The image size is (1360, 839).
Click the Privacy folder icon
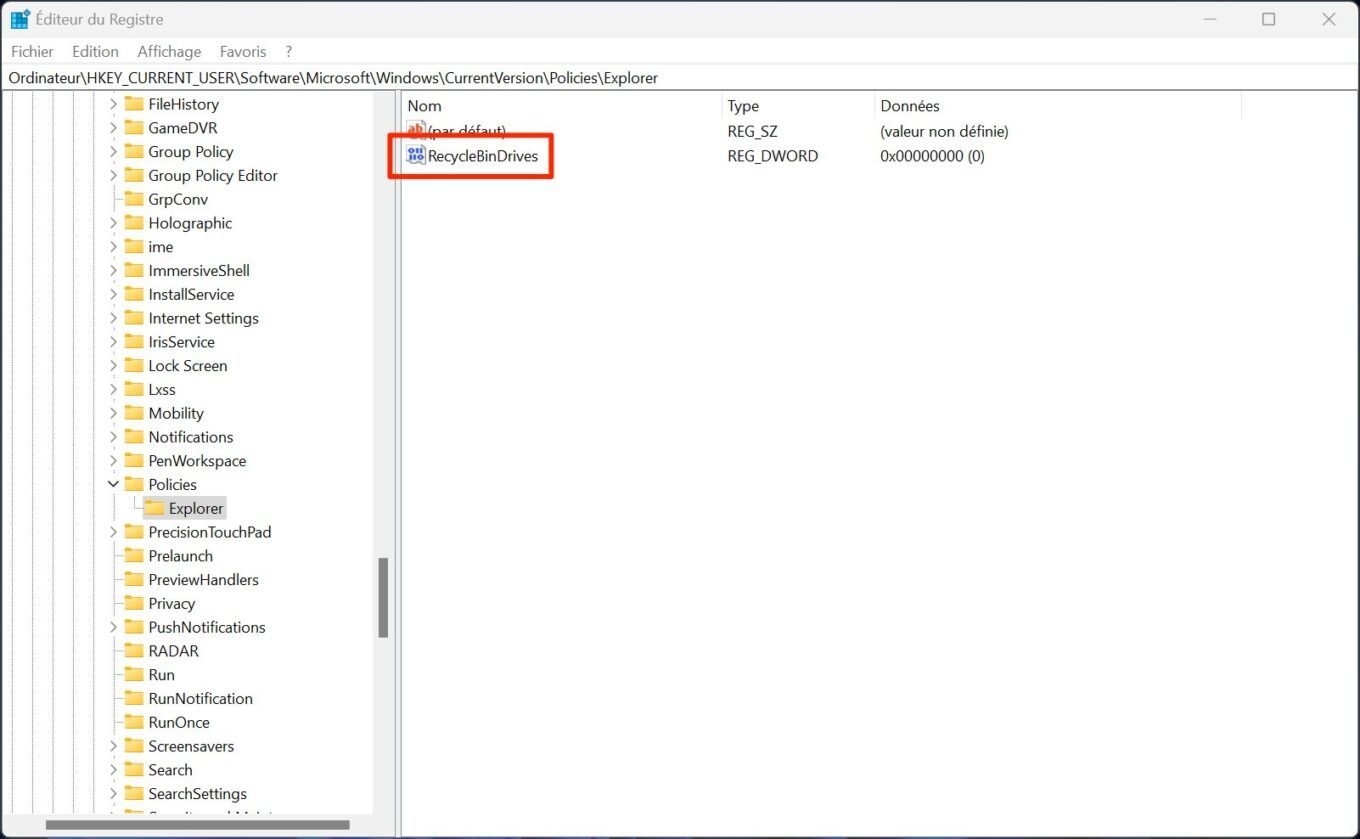click(134, 603)
